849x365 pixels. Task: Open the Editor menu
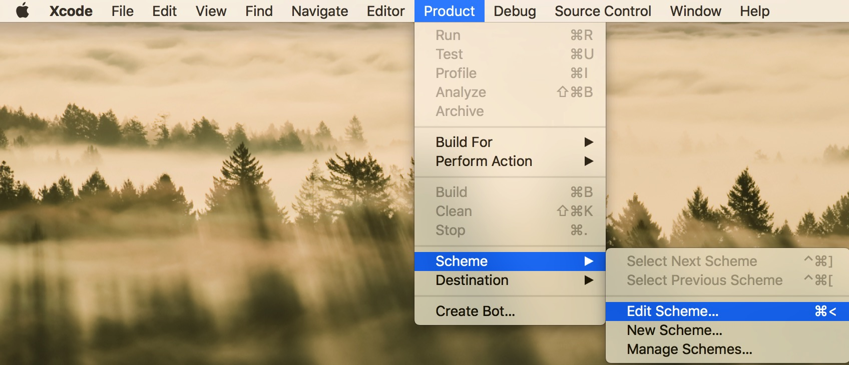click(386, 11)
